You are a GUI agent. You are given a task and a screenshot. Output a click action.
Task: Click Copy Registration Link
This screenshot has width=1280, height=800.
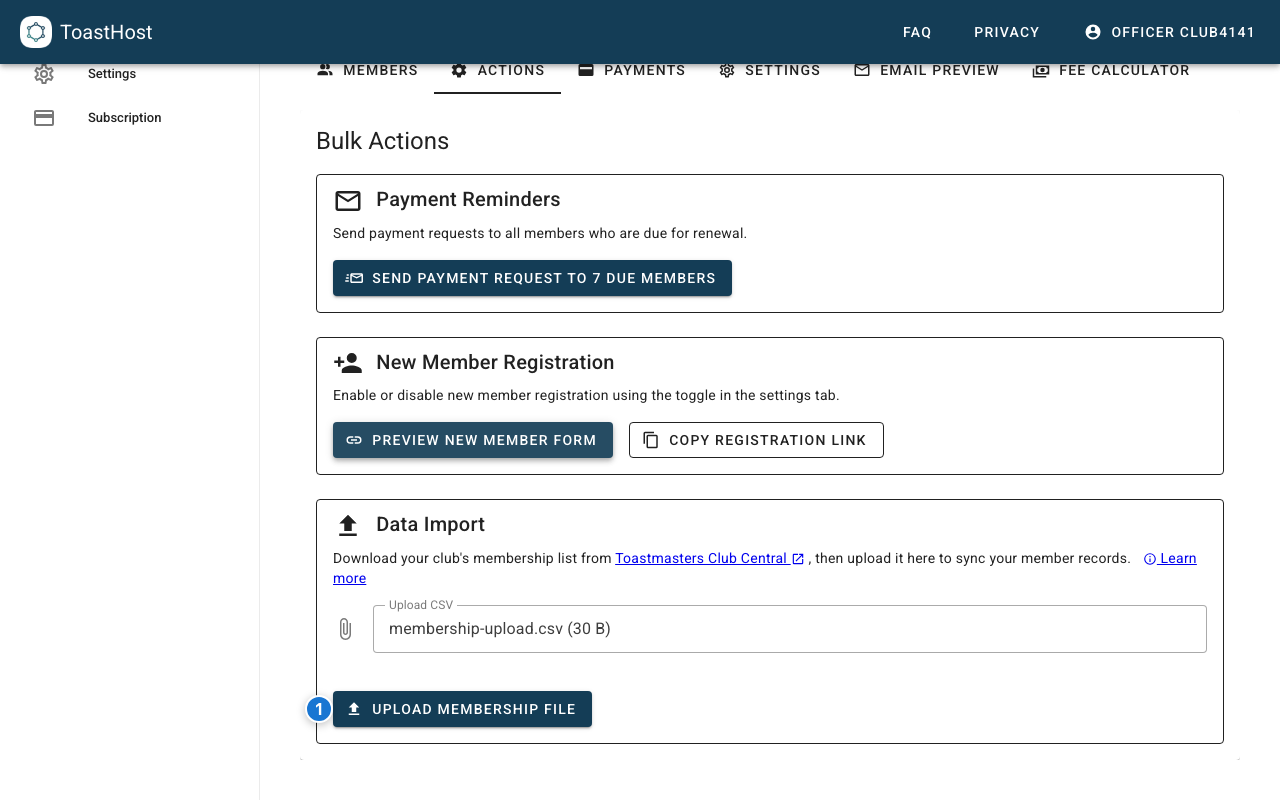[756, 440]
